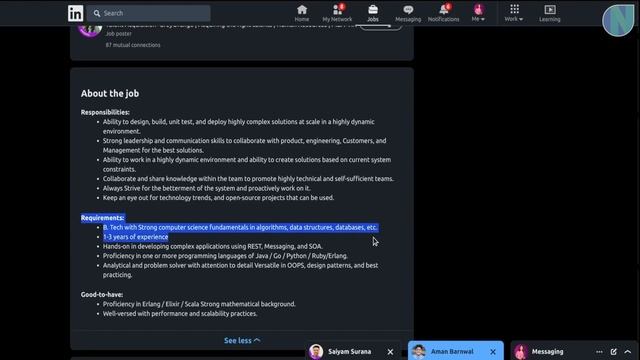Image resolution: width=640 pixels, height=360 pixels.
Task: Click the Well-versed with performance line
Action: 180,314
